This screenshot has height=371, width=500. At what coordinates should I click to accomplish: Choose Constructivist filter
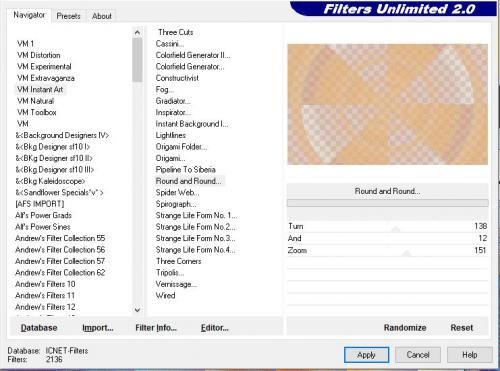(x=177, y=78)
